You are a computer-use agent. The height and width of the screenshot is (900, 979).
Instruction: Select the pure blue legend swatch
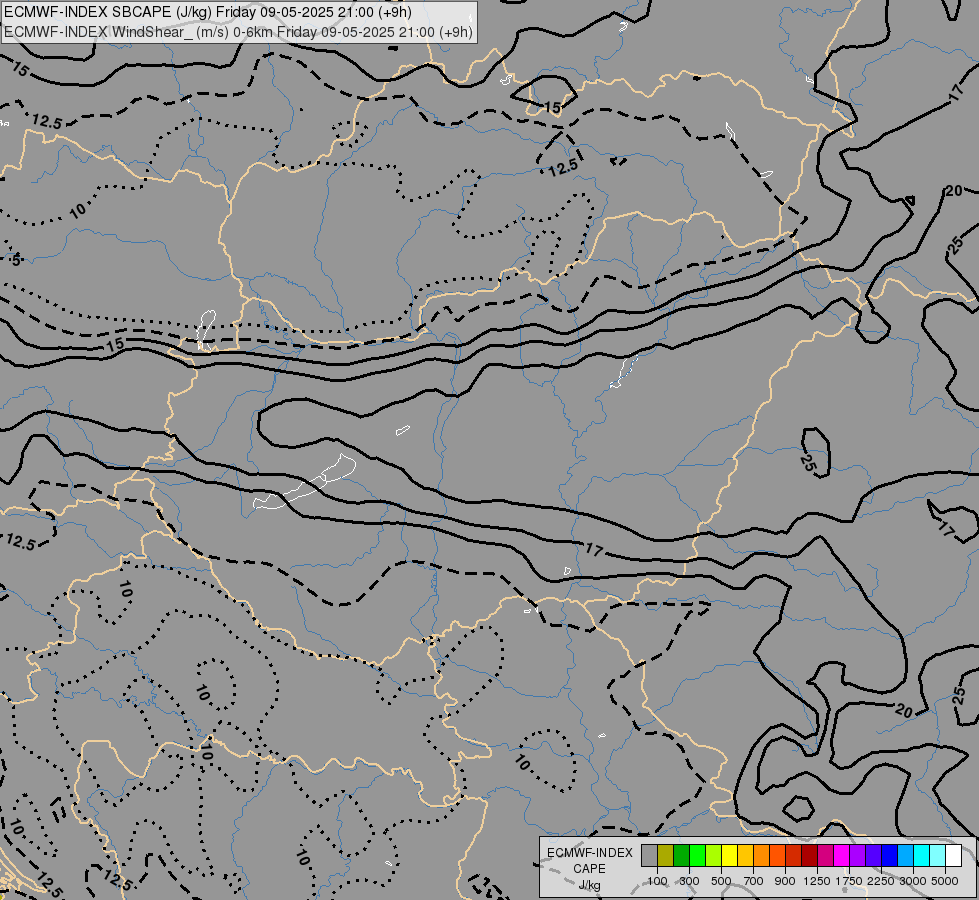[x=890, y=856]
